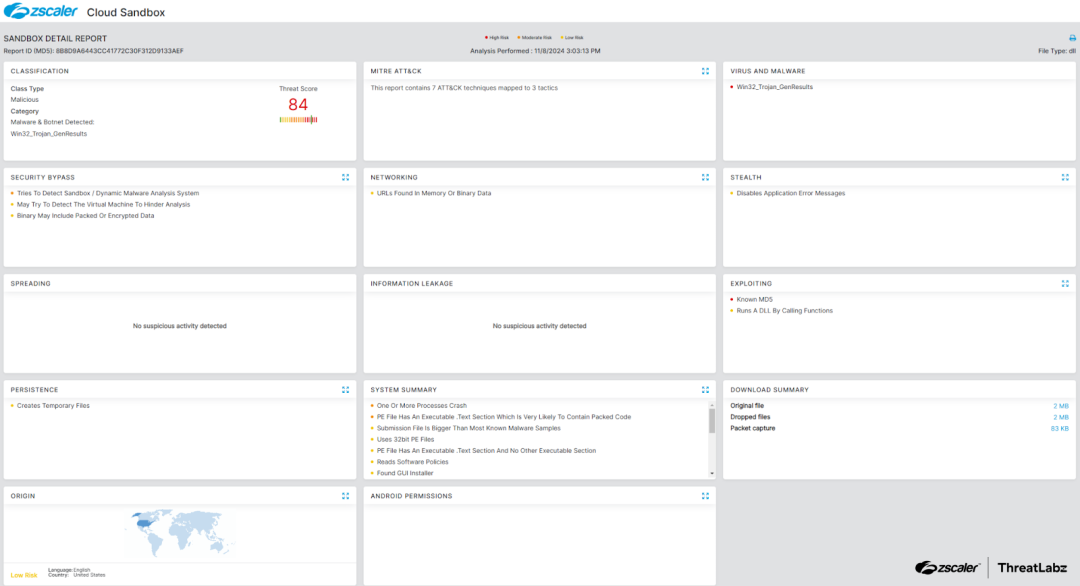
Task: Download the dropped files 2 MB link
Action: coord(1062,417)
